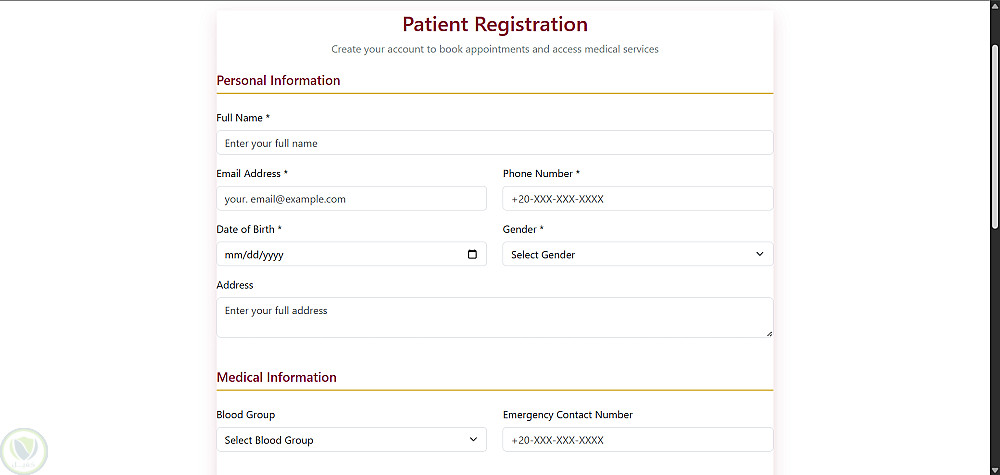The height and width of the screenshot is (475, 1000).
Task: Open the Select Blood Group dropdown
Action: pyautogui.click(x=351, y=440)
